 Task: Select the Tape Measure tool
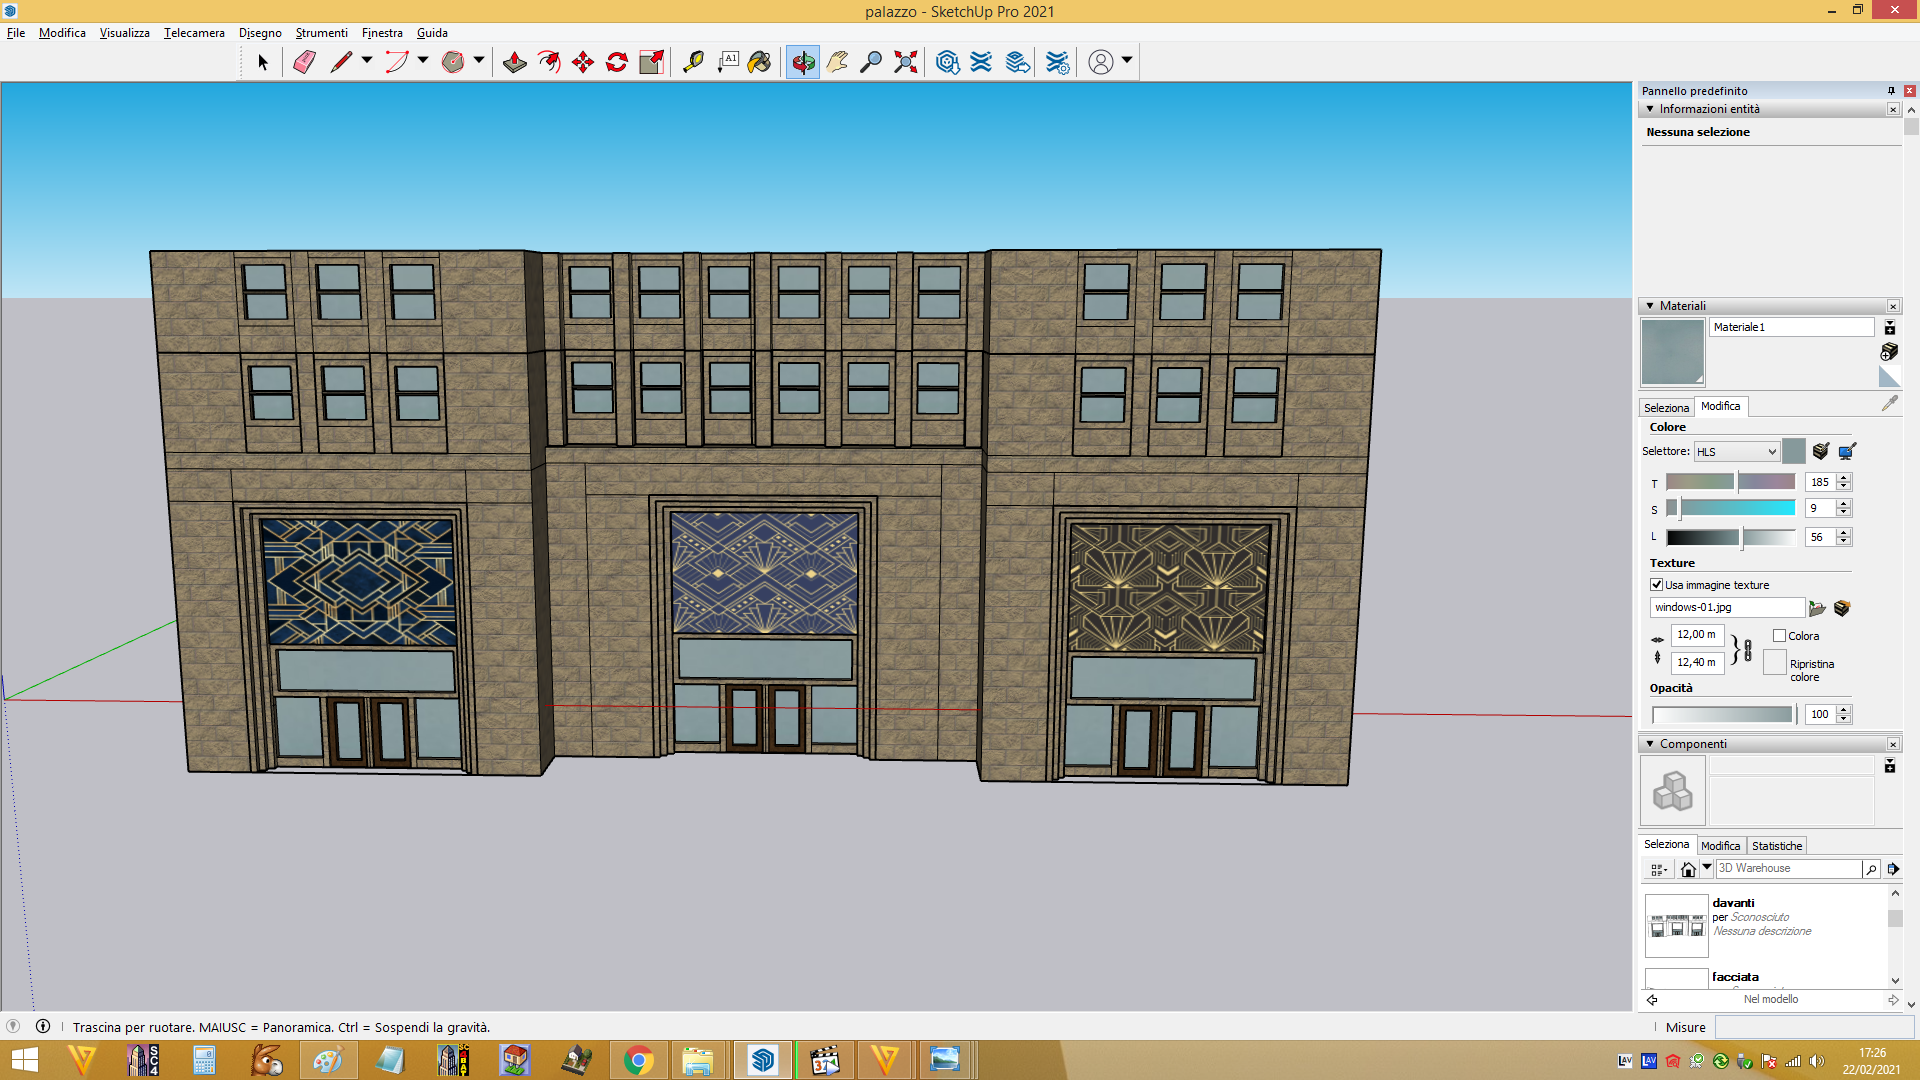[x=693, y=62]
